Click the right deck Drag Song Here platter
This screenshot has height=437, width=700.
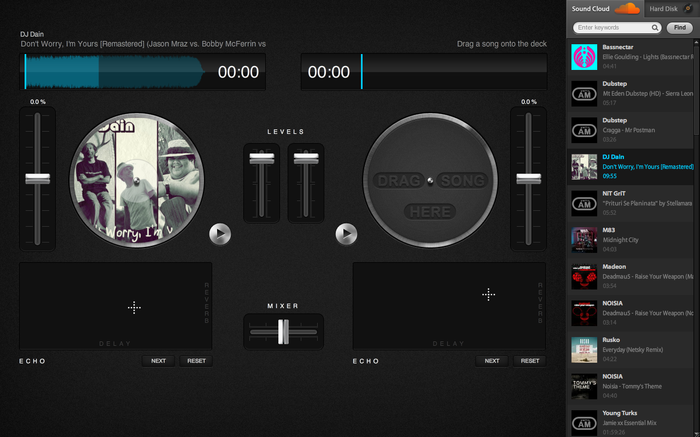[429, 180]
